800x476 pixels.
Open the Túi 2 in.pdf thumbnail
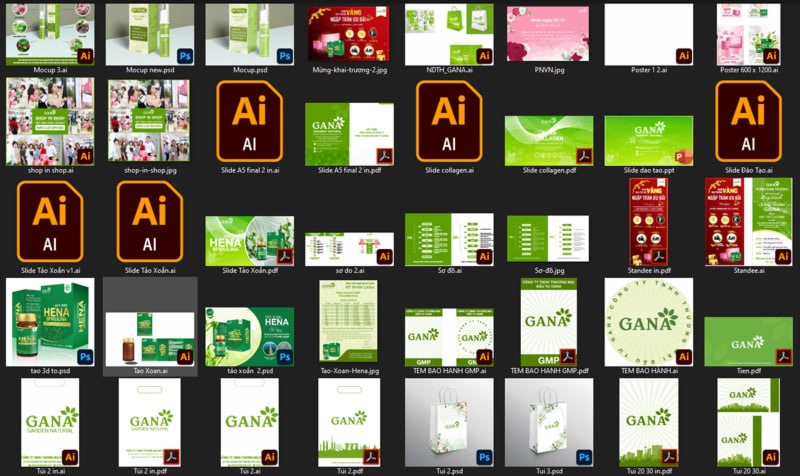(x=149, y=422)
